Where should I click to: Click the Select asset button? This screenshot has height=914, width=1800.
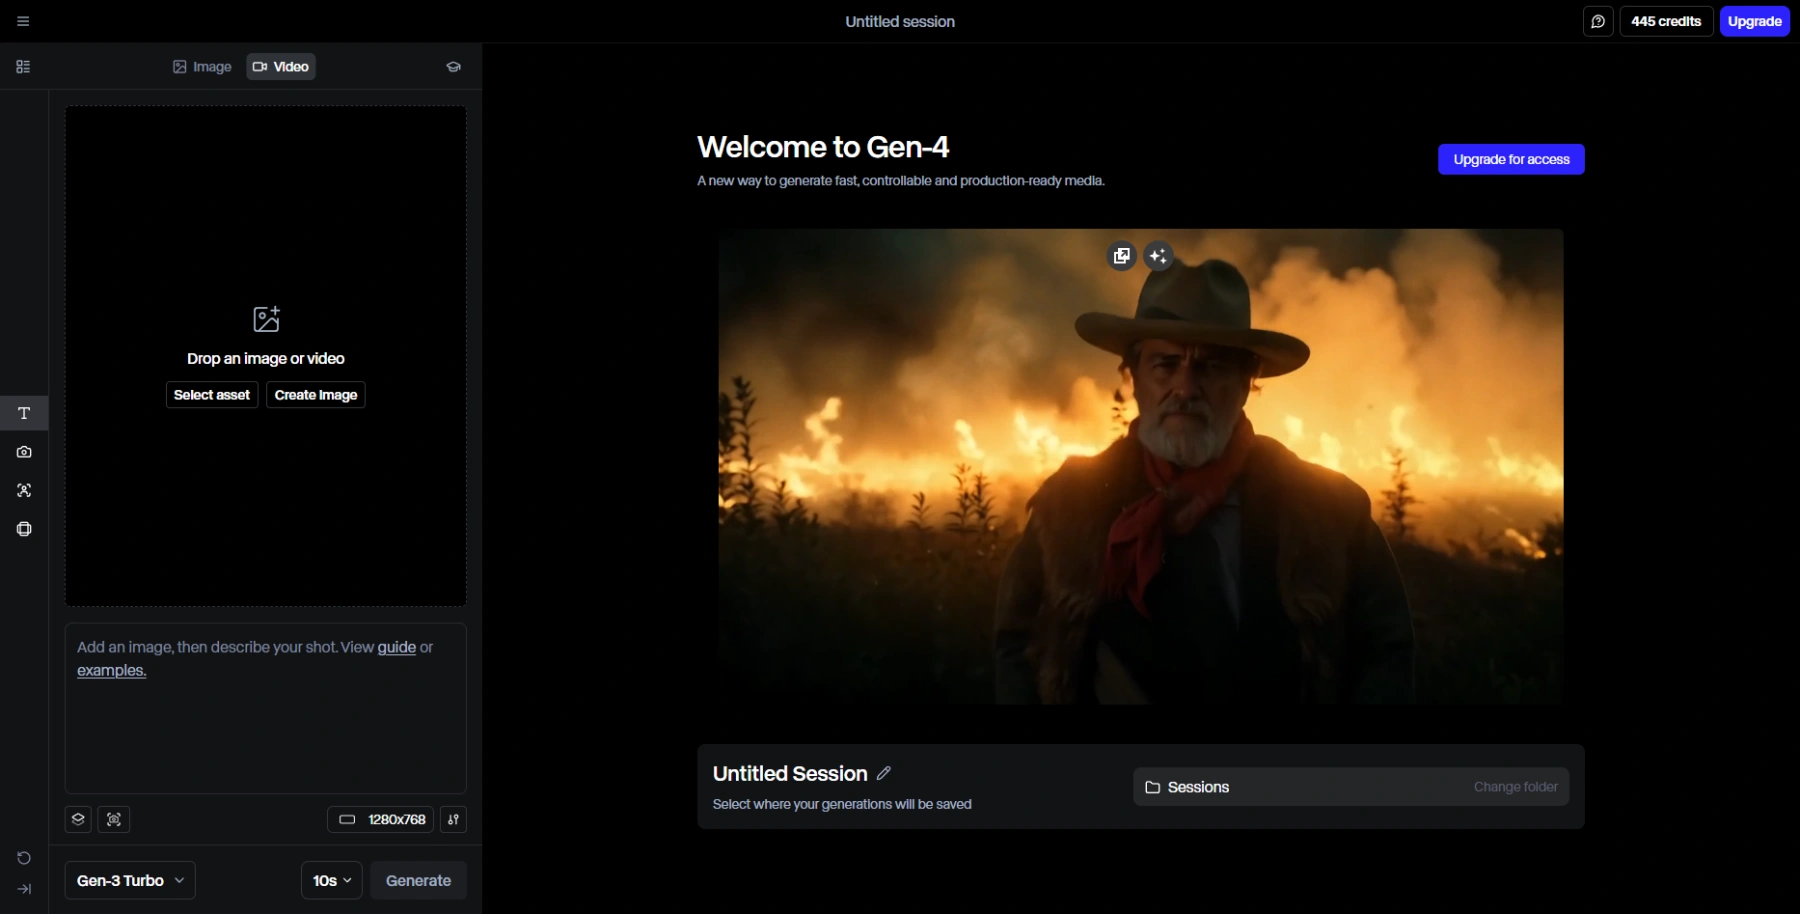tap(212, 395)
